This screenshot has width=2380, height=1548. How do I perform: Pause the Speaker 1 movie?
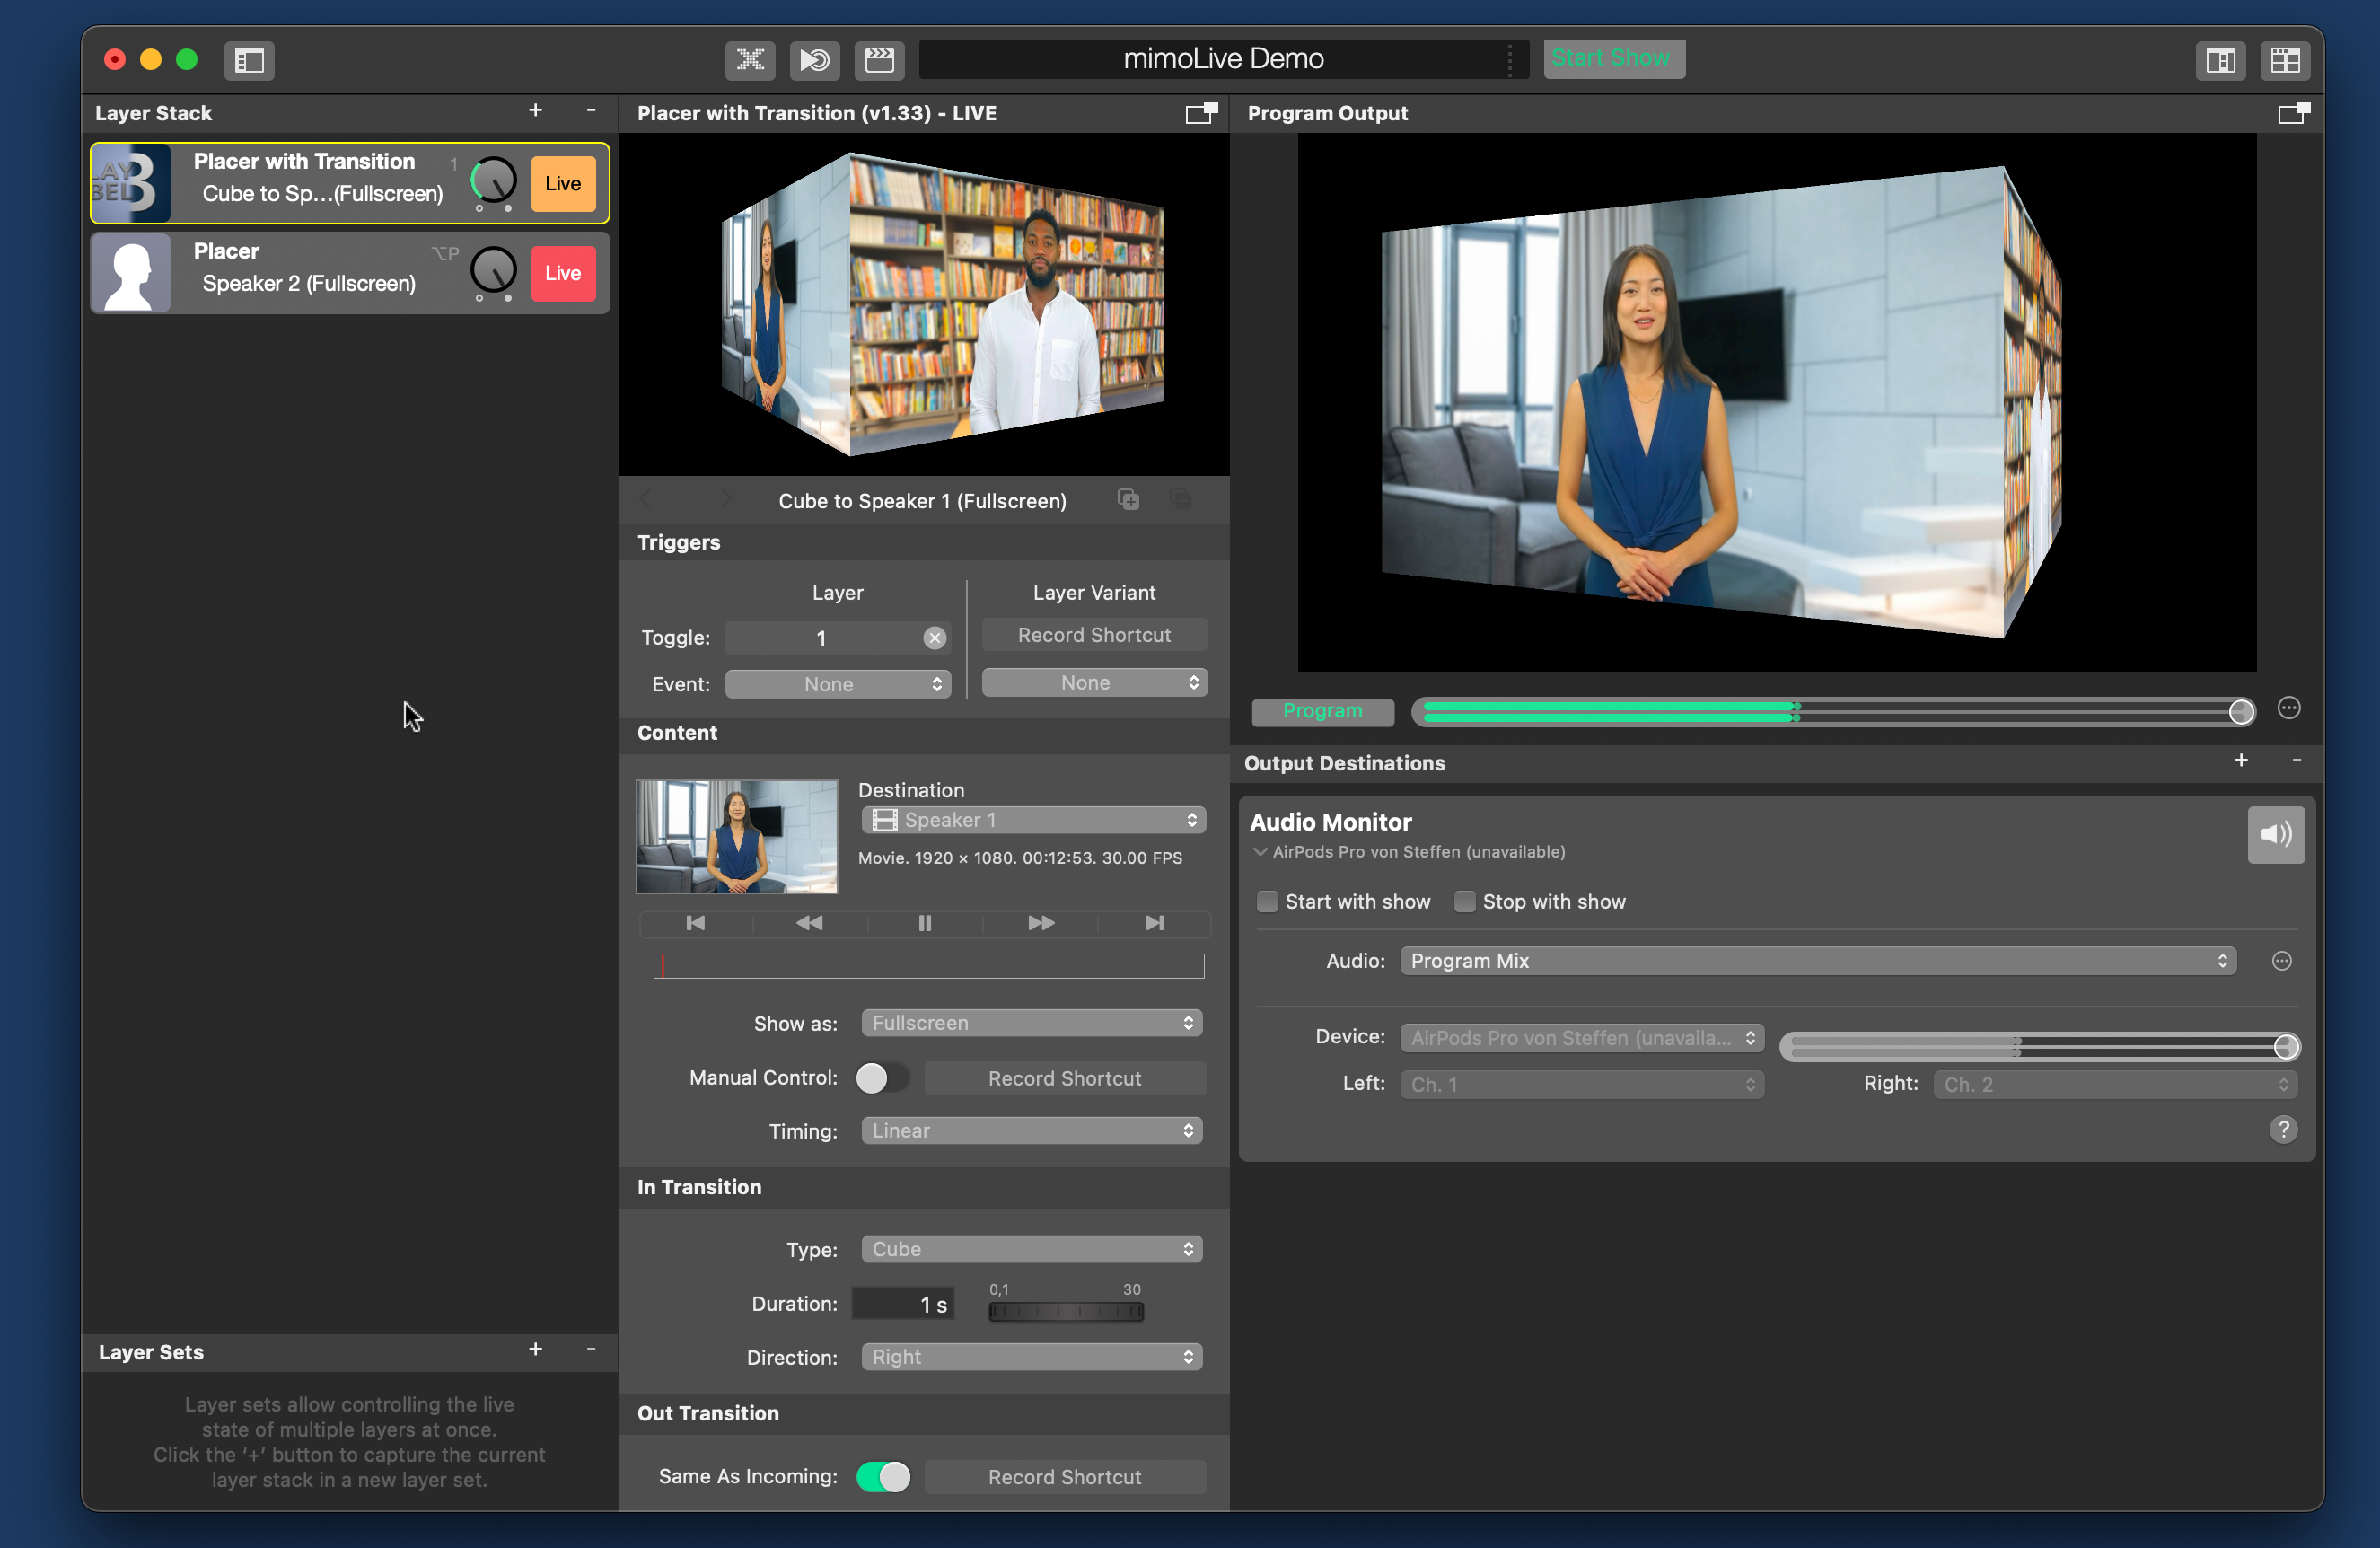[x=925, y=922]
